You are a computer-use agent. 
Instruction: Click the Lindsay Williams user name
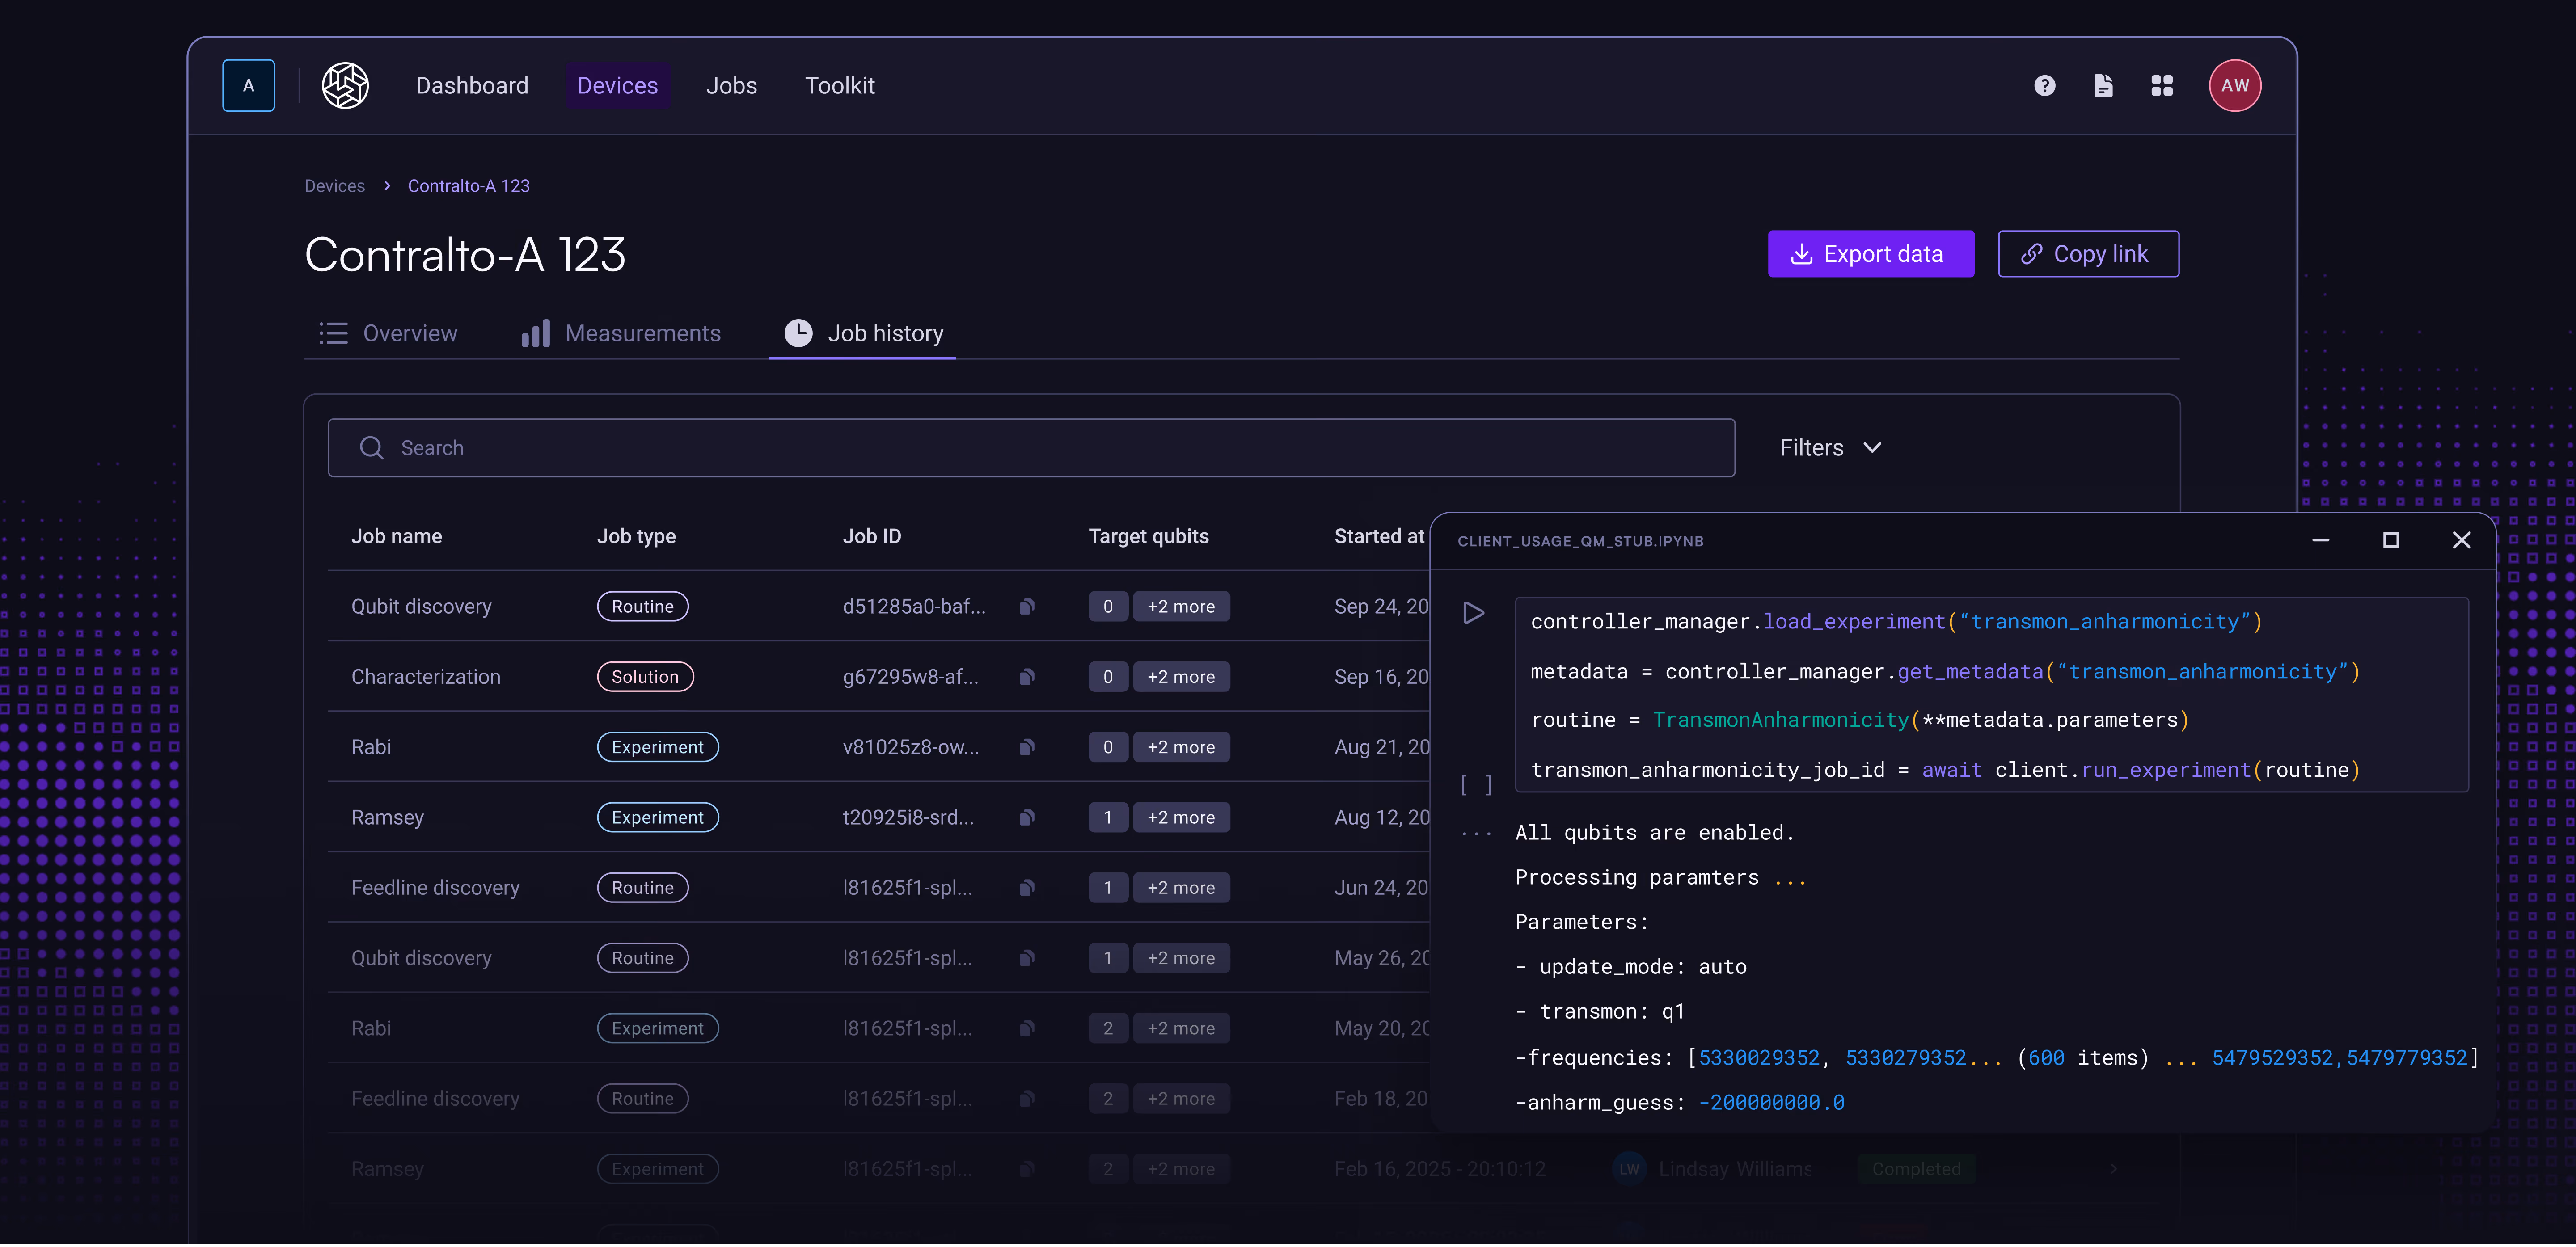coord(1735,1169)
